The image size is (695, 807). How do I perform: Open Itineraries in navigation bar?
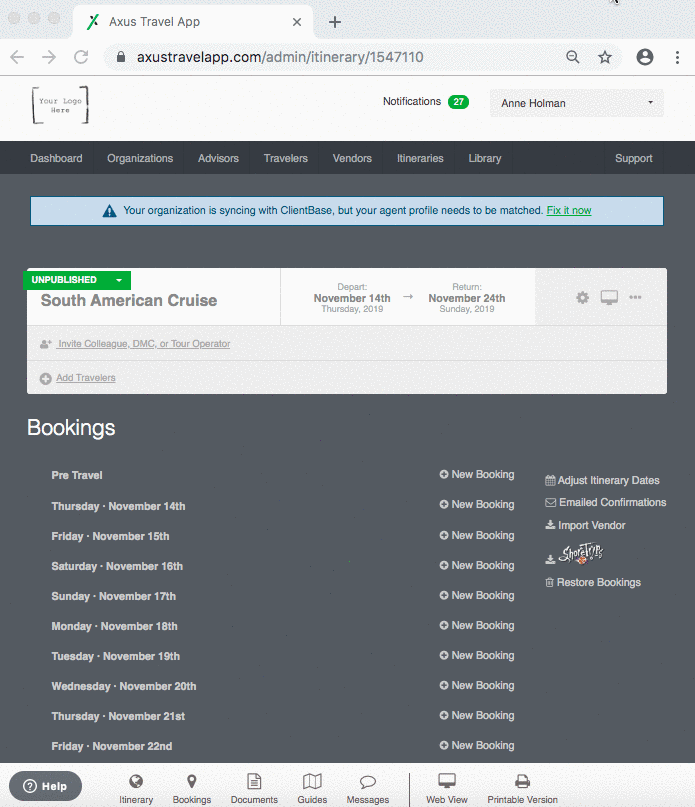click(420, 158)
